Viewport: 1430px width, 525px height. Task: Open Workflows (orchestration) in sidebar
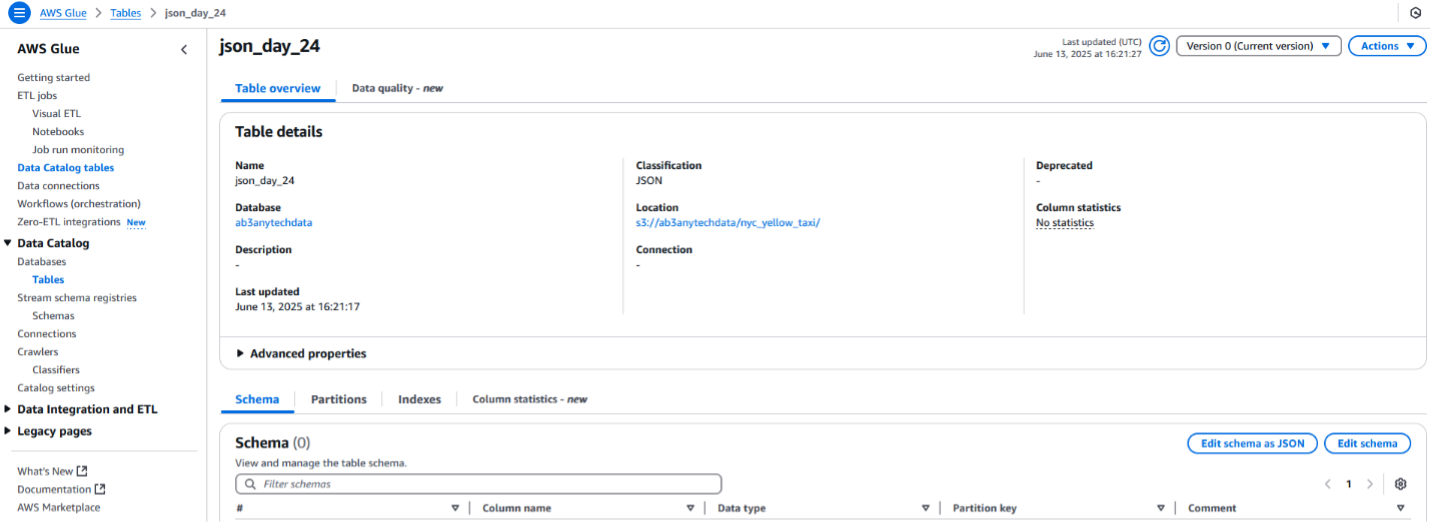(x=79, y=203)
